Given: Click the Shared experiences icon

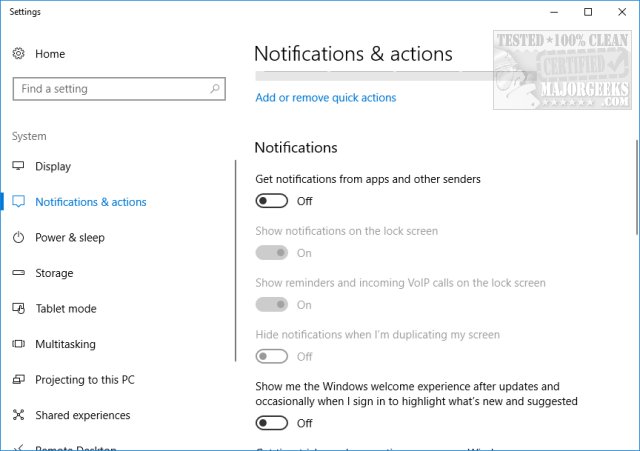Looking at the screenshot, I should 19,415.
